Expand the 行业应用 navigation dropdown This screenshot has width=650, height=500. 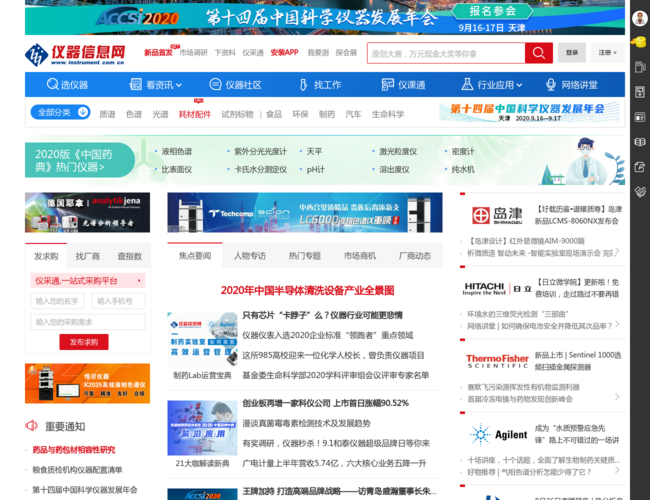[492, 85]
